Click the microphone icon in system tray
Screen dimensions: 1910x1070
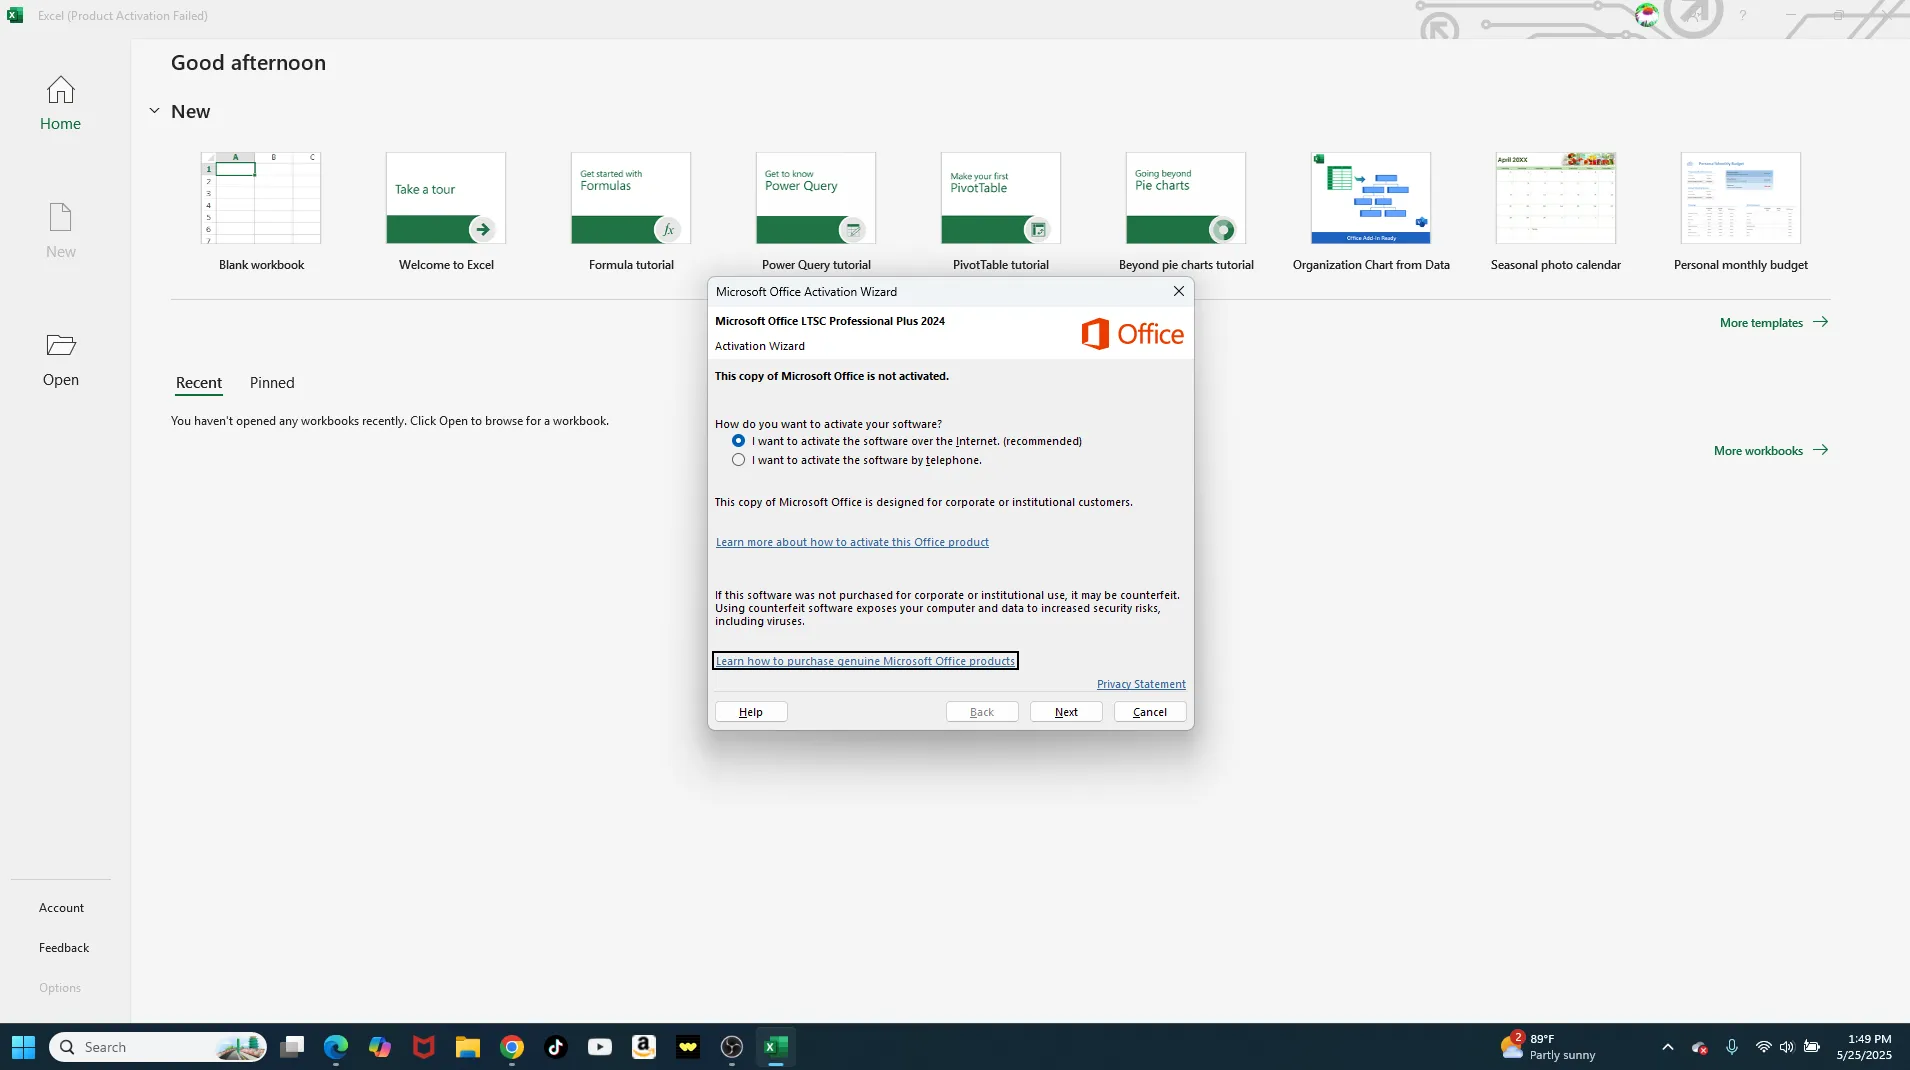pyautogui.click(x=1732, y=1047)
